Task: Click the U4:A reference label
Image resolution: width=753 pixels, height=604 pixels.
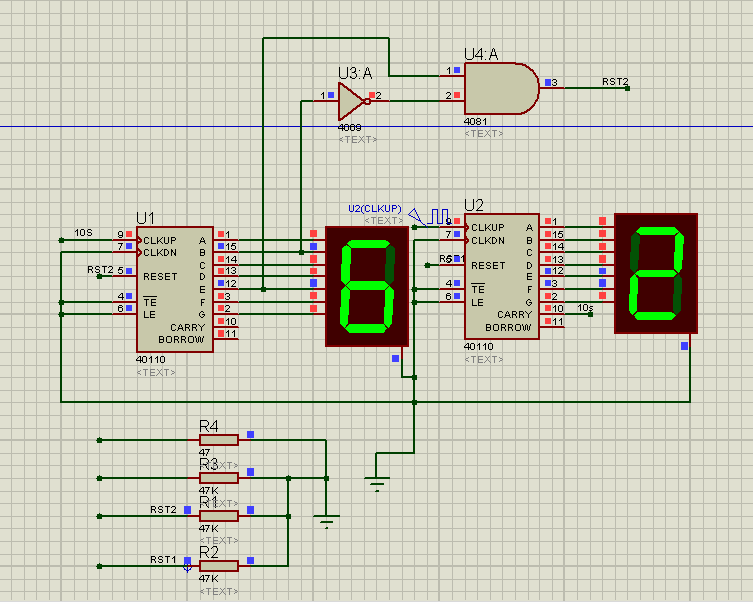Action: pos(481,55)
